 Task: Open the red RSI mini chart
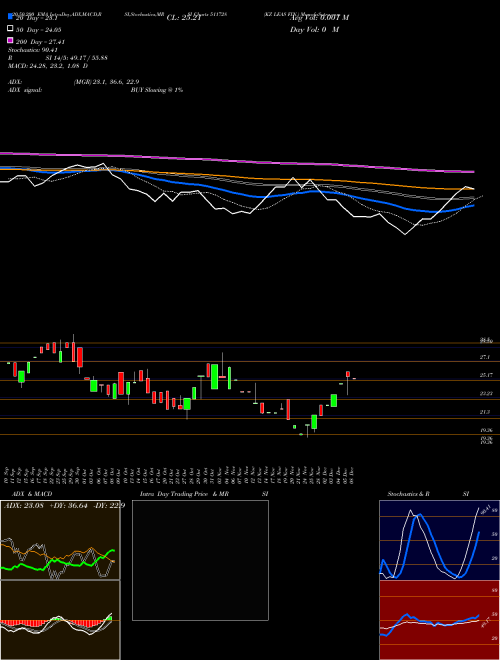tap(439, 620)
